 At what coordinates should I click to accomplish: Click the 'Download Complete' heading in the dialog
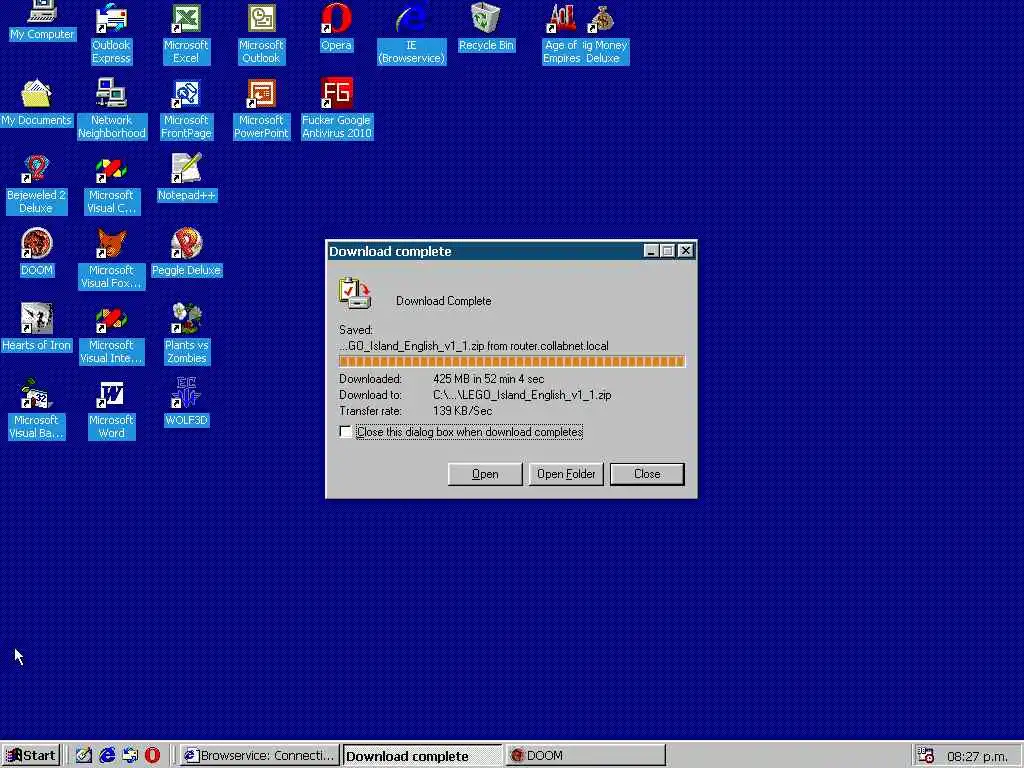(x=443, y=301)
